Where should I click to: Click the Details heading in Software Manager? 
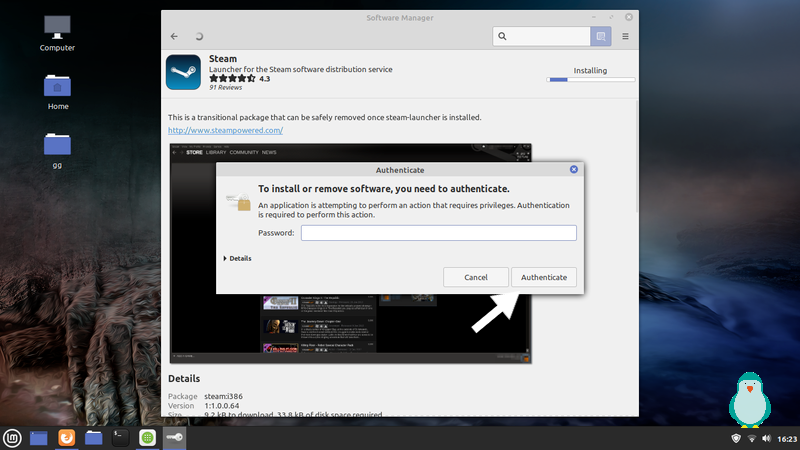(184, 379)
